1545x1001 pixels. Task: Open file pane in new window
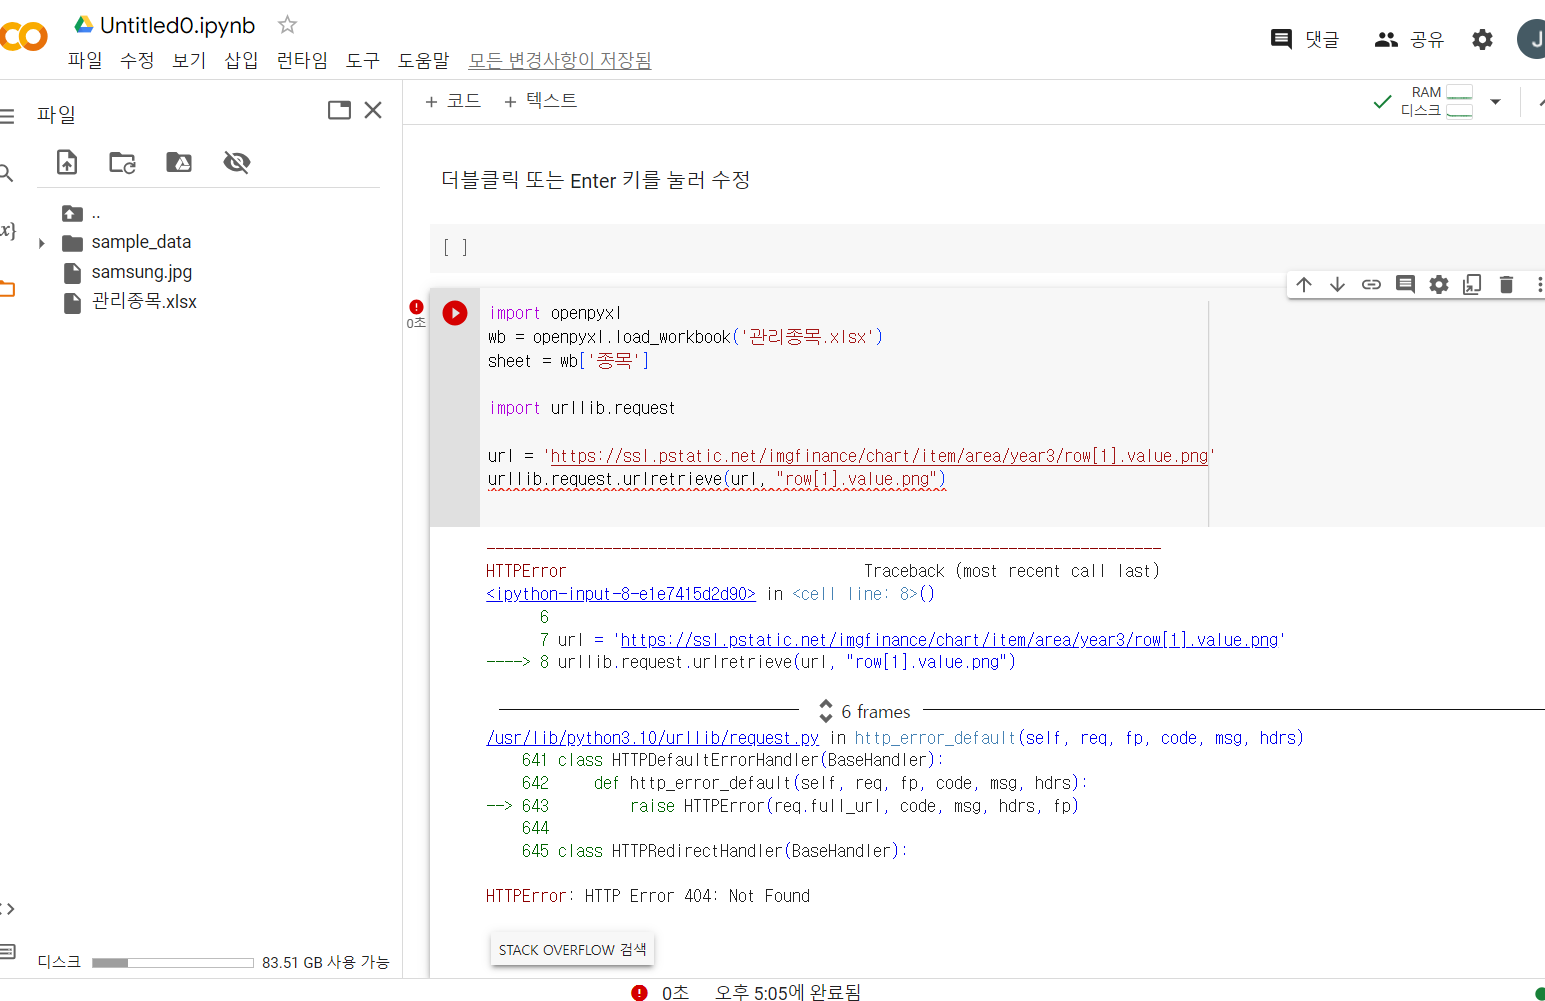click(340, 110)
